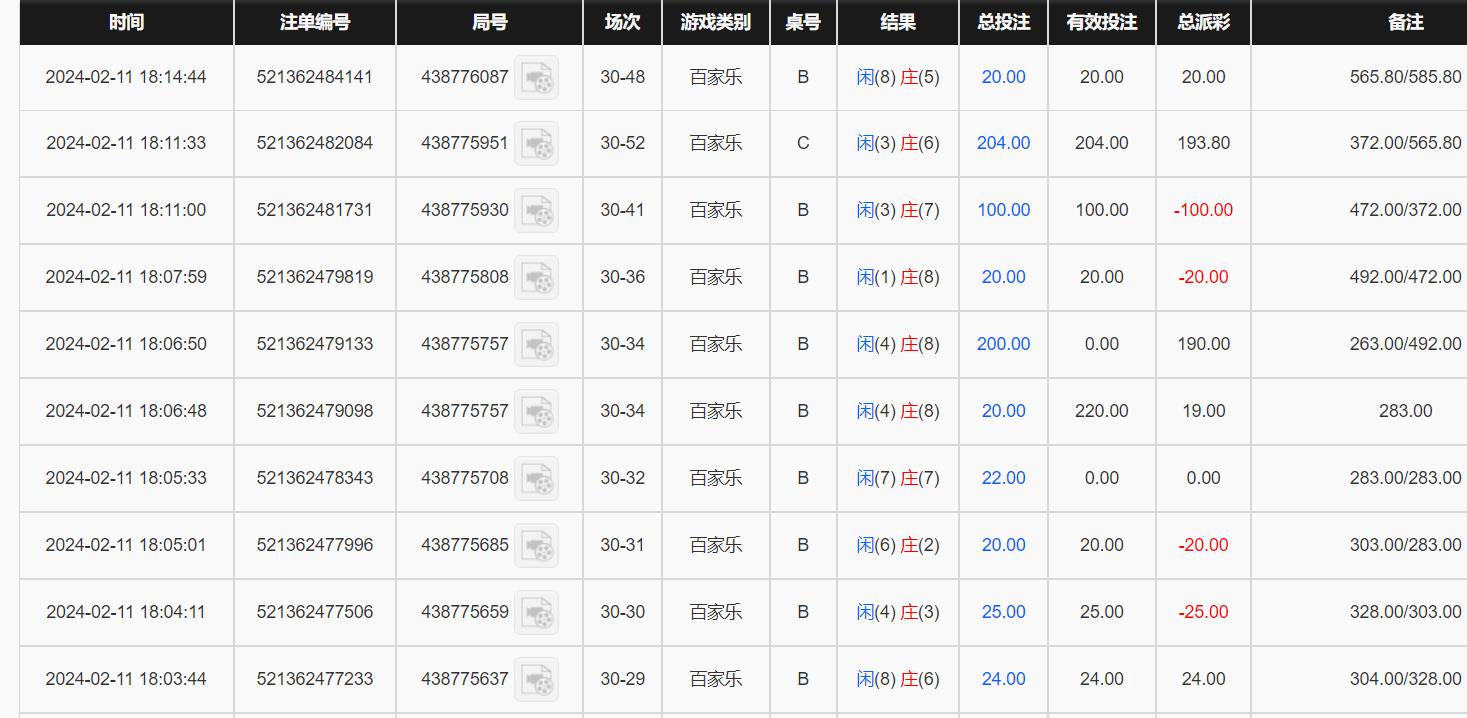Click replay icon beside round 438775685
The image size is (1467, 718).
point(536,546)
